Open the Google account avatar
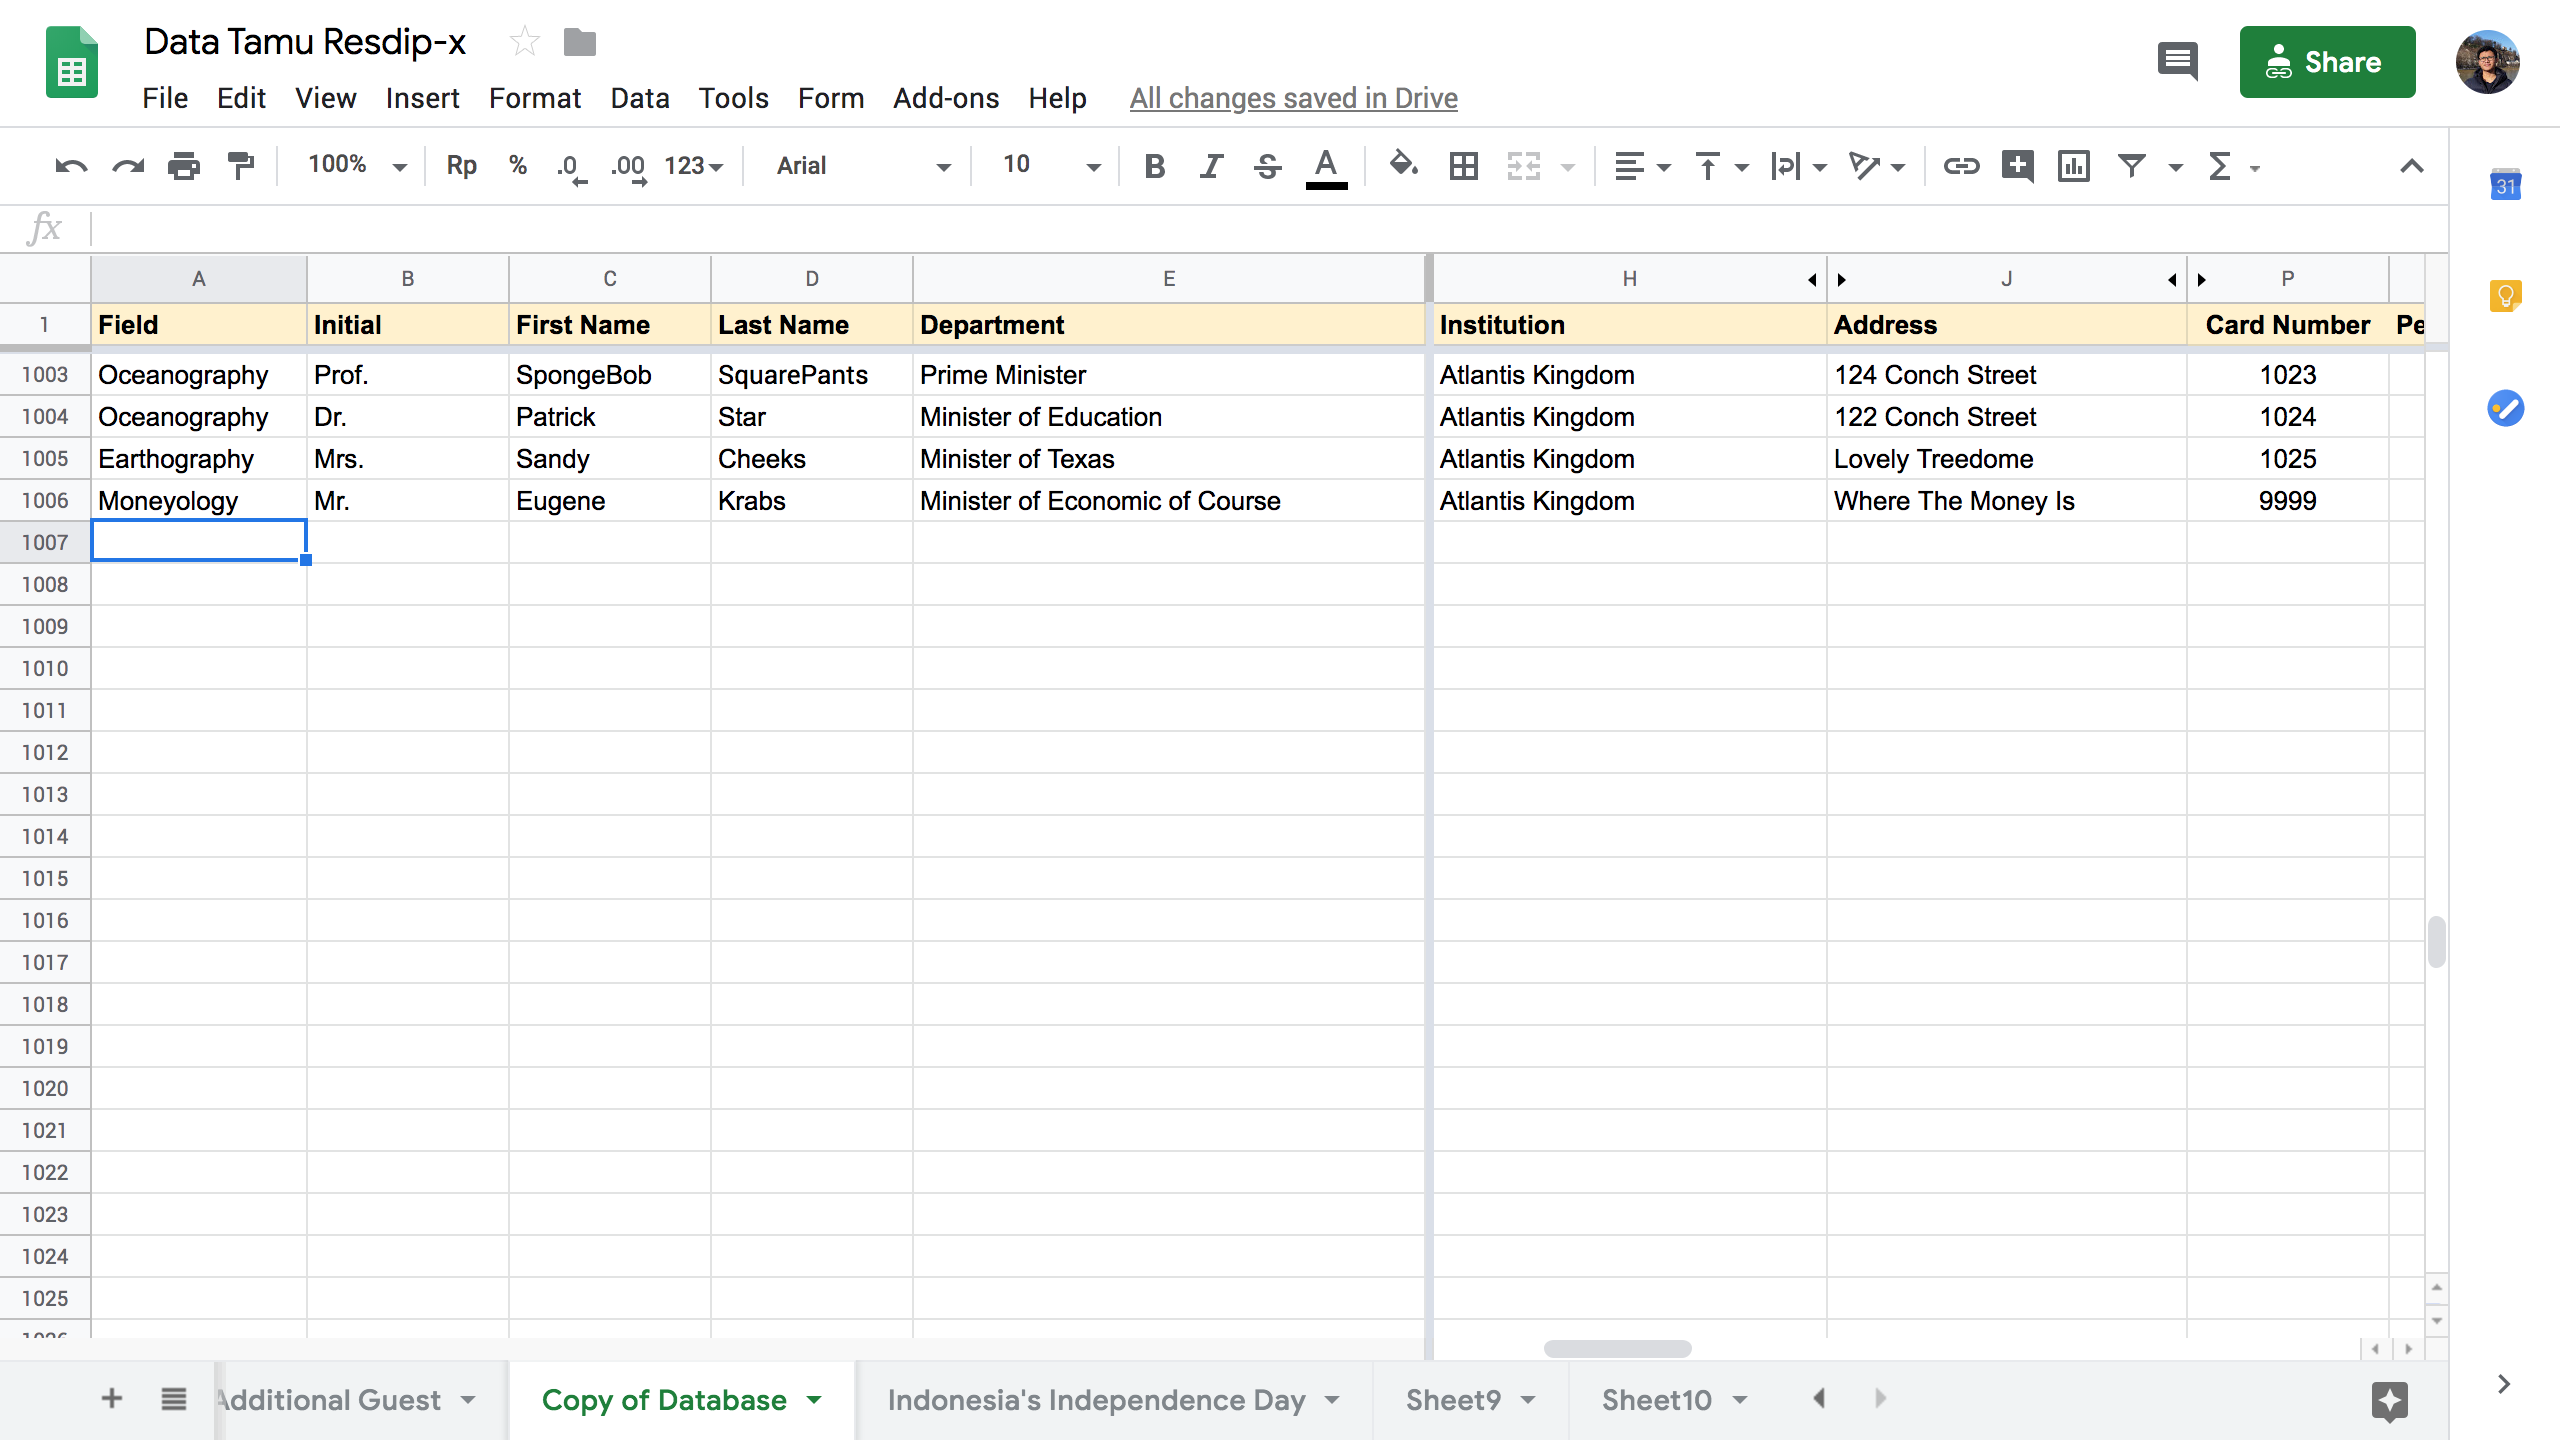 coord(2487,62)
